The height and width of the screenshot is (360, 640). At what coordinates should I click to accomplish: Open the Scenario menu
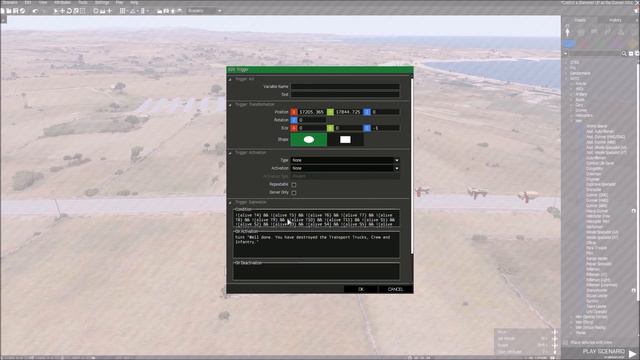point(9,2)
